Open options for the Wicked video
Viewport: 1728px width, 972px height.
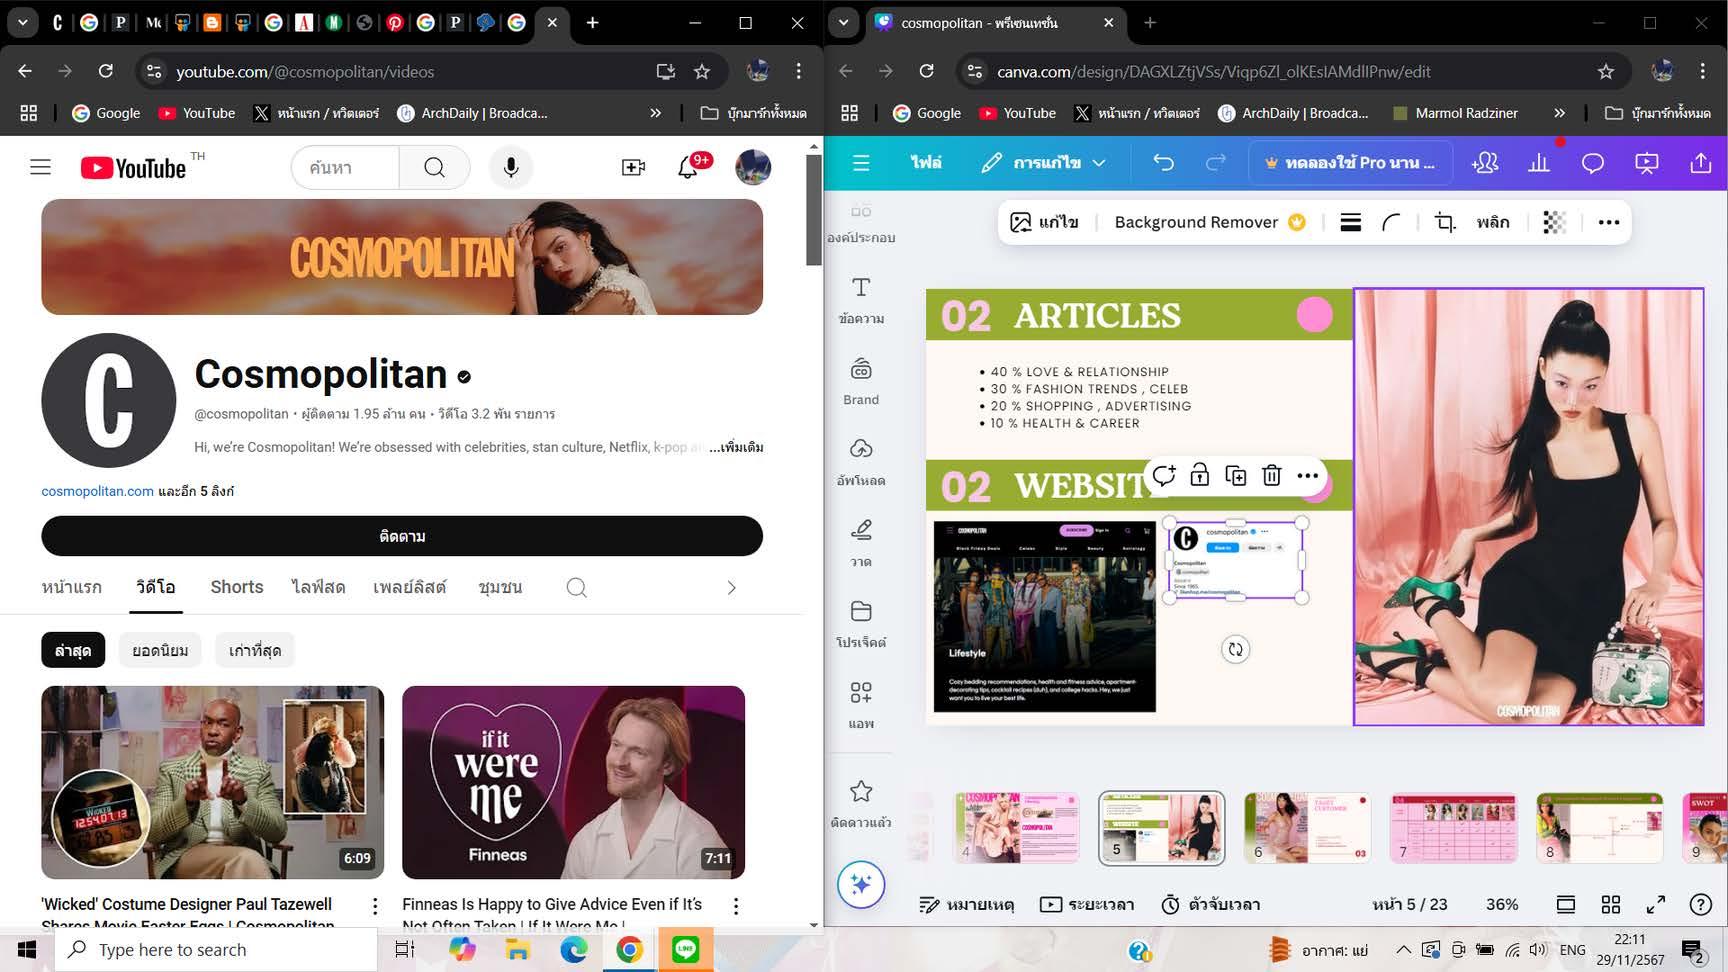(x=375, y=906)
